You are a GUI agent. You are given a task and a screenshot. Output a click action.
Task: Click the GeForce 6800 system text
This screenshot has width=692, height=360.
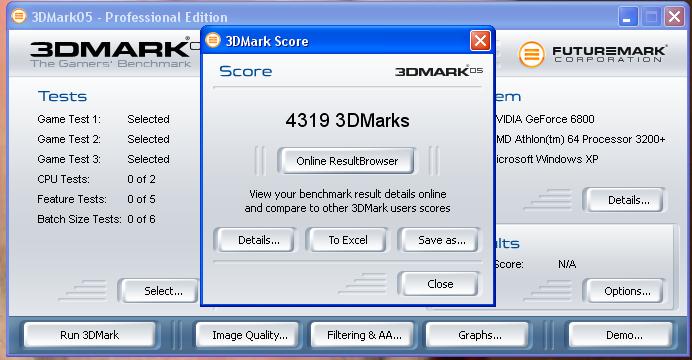[545, 119]
